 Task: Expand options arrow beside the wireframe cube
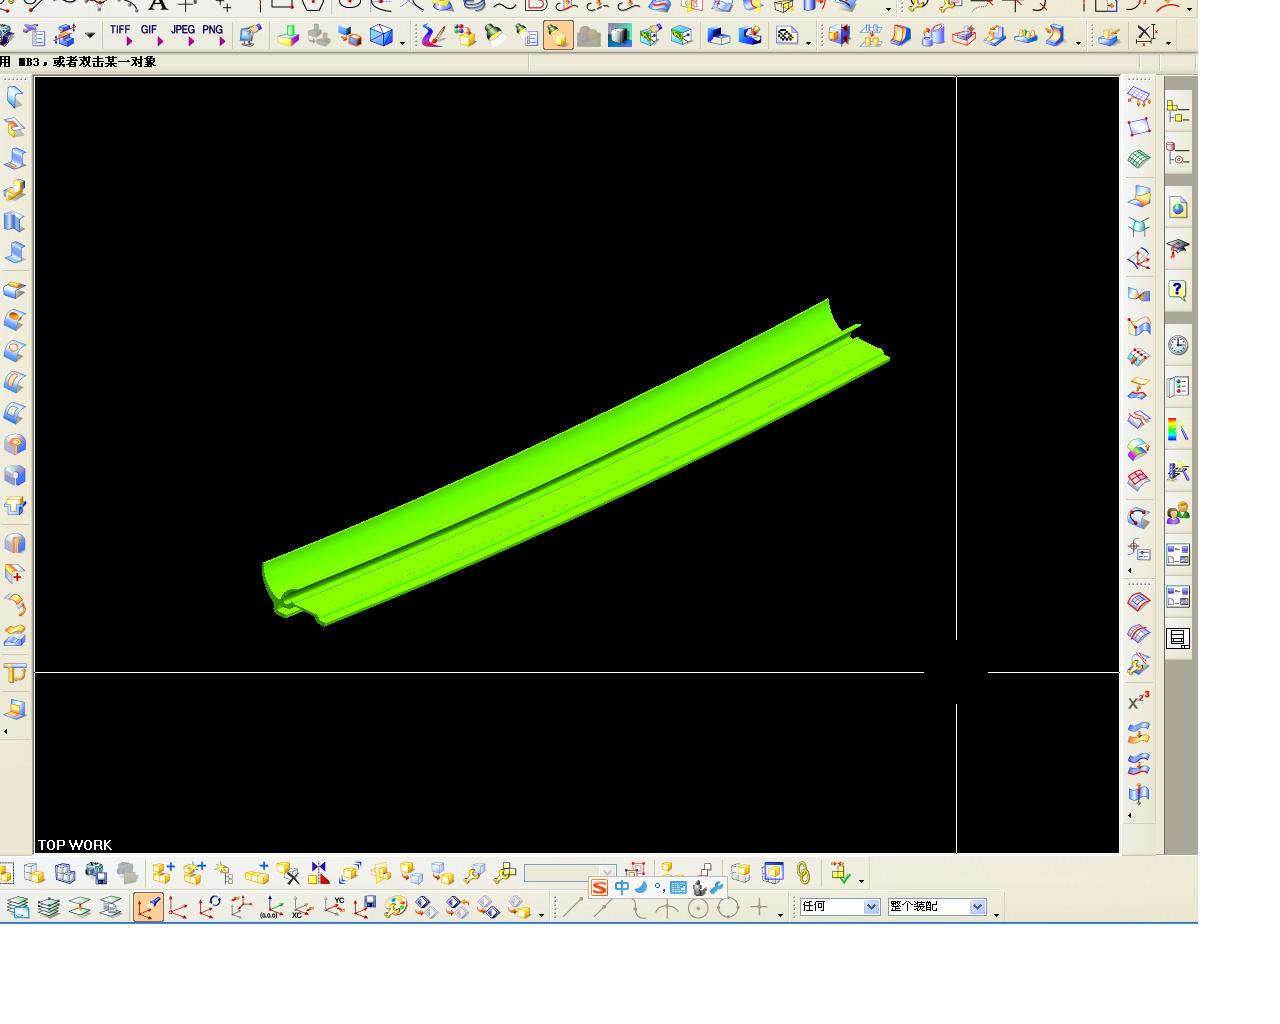[x=402, y=42]
